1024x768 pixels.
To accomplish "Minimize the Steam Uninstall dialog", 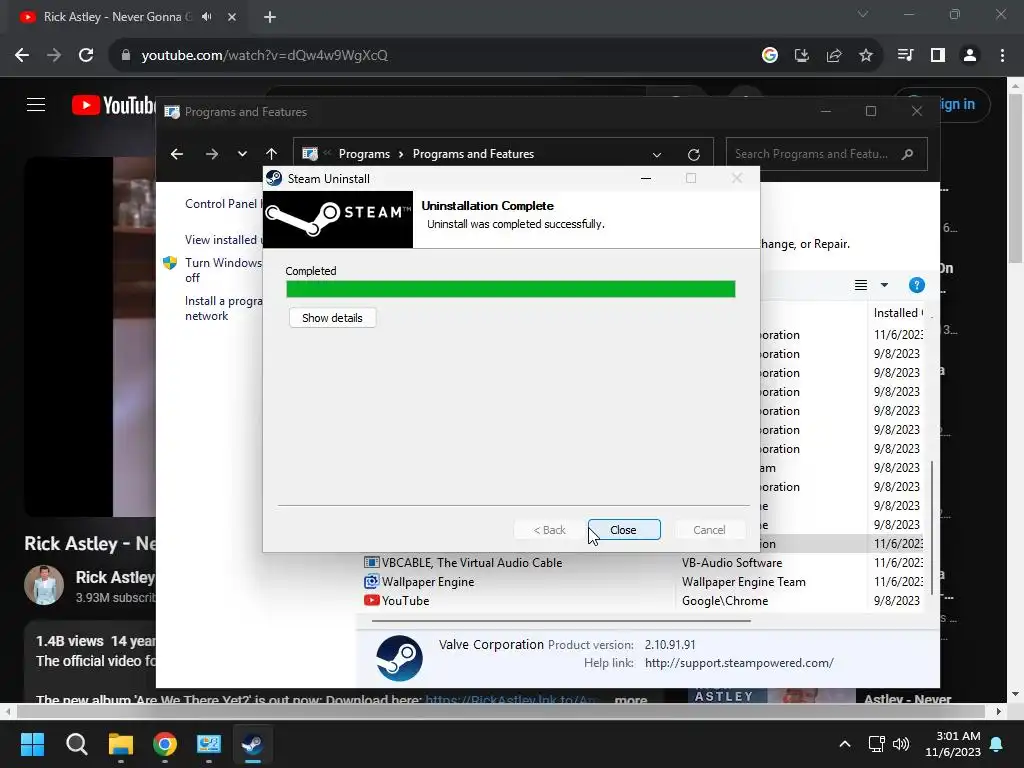I will point(646,178).
